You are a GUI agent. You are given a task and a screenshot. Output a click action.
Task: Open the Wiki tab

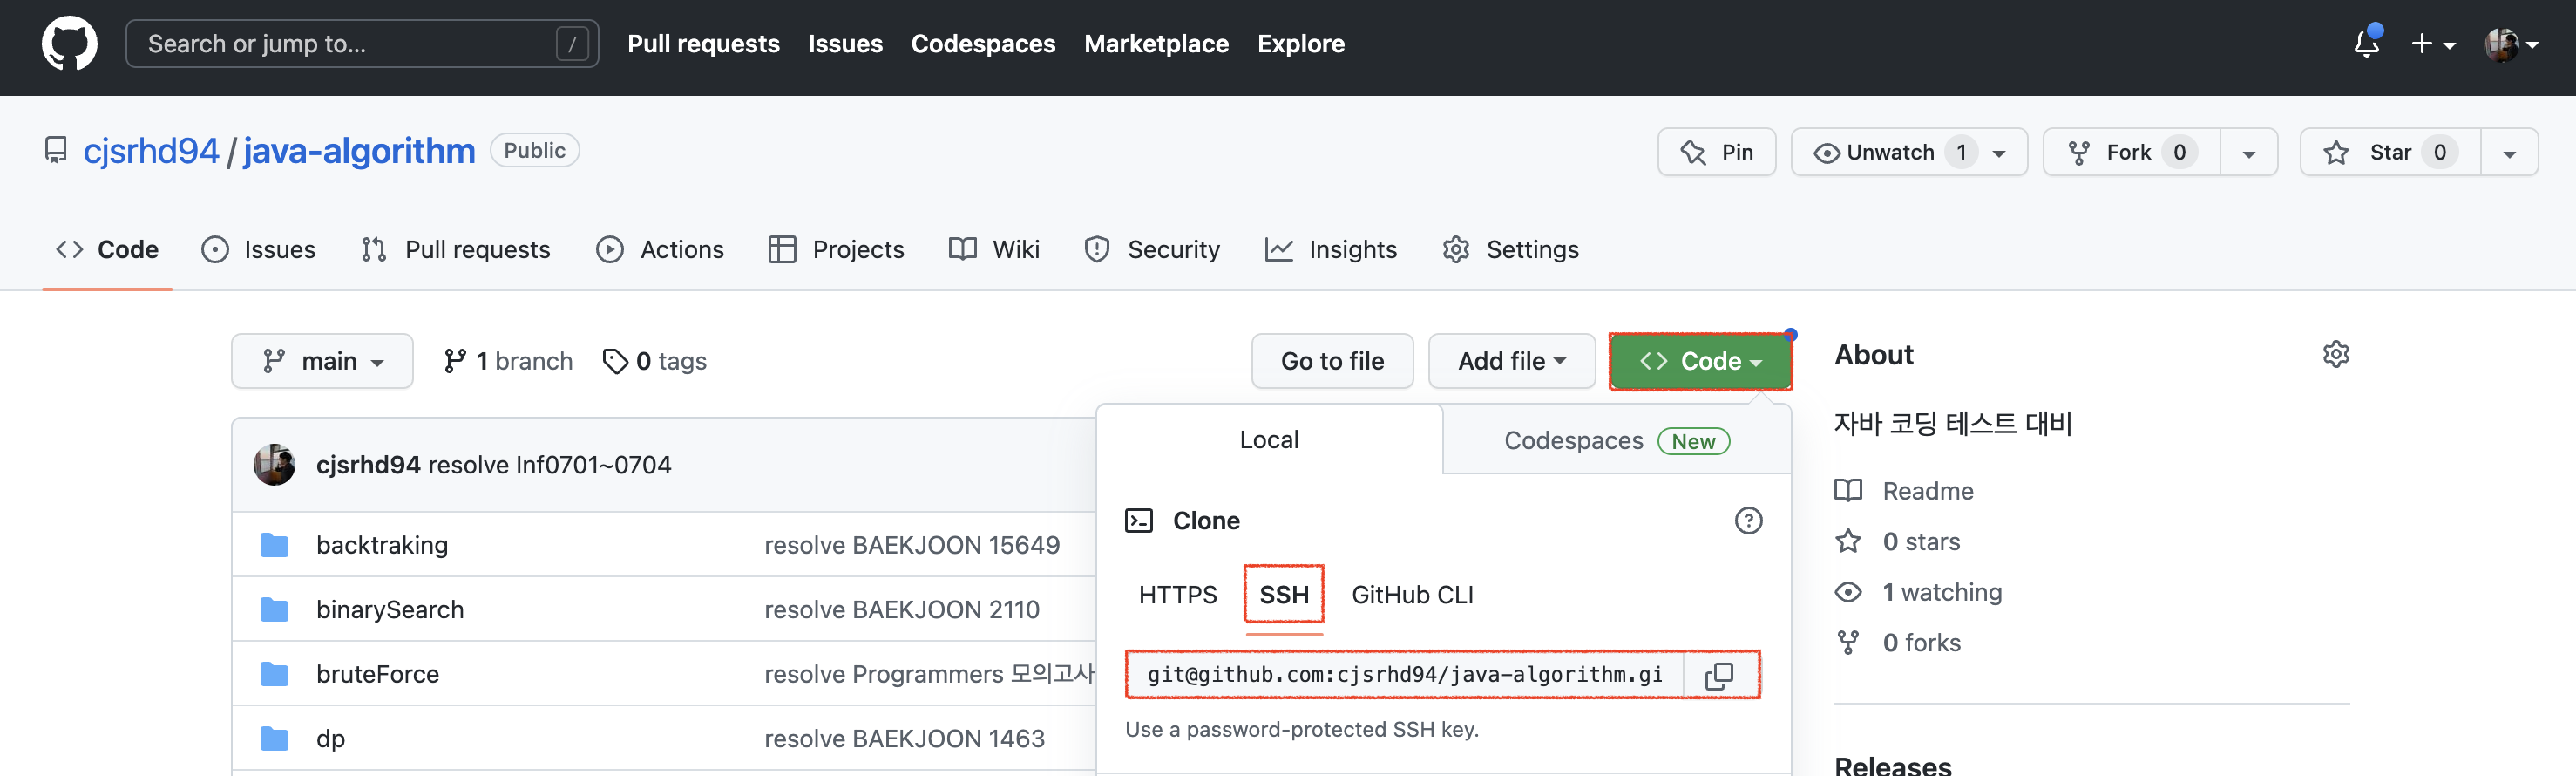point(994,249)
